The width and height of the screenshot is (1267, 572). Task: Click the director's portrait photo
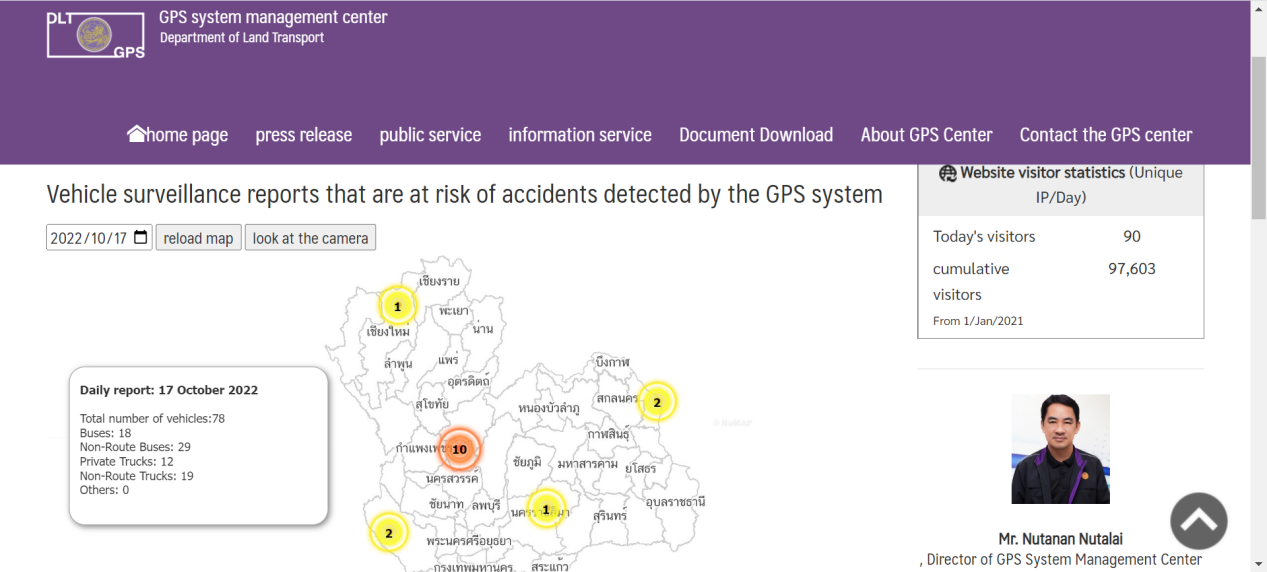pyautogui.click(x=1060, y=449)
